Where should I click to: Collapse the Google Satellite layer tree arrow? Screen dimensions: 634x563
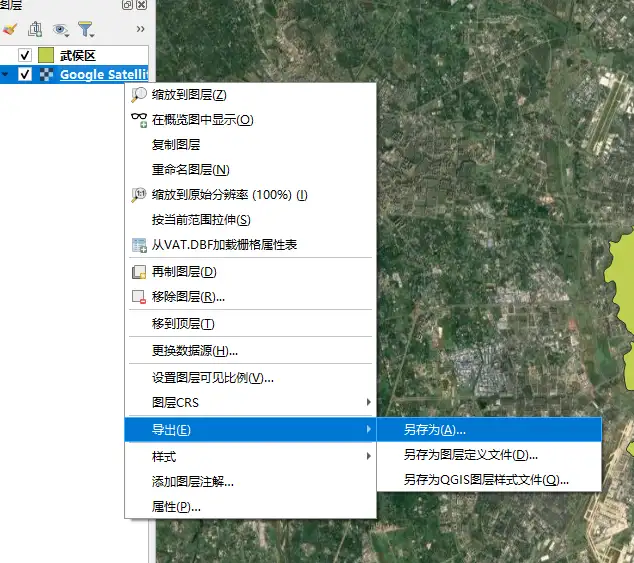pos(6,75)
